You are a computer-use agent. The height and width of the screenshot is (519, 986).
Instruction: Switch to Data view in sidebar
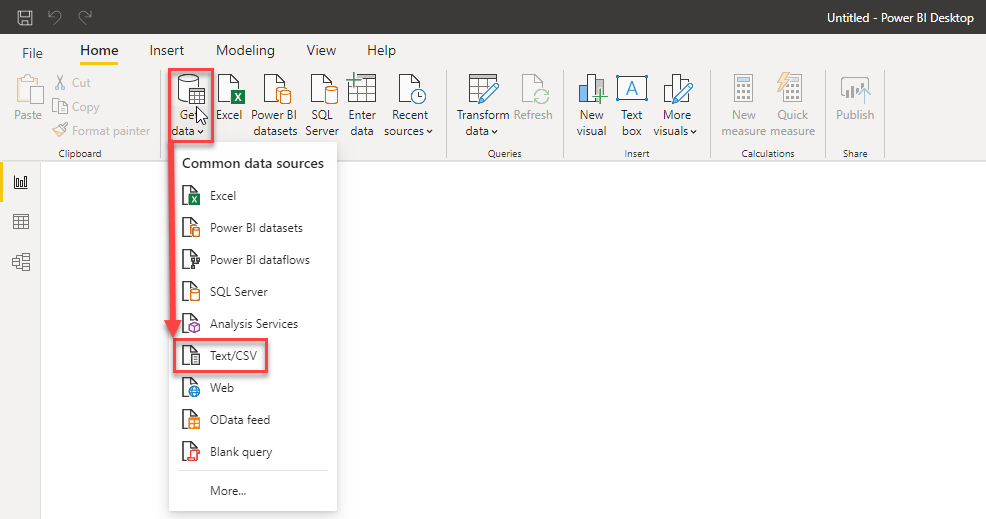(x=21, y=221)
